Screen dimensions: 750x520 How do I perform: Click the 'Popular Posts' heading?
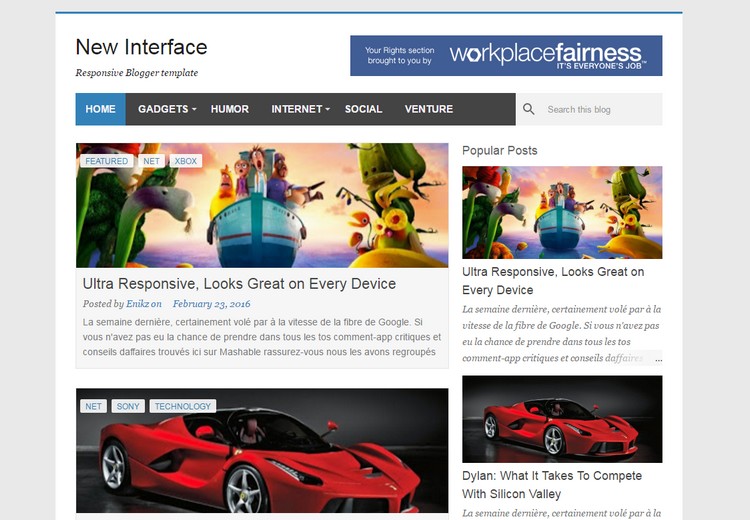pyautogui.click(x=499, y=151)
